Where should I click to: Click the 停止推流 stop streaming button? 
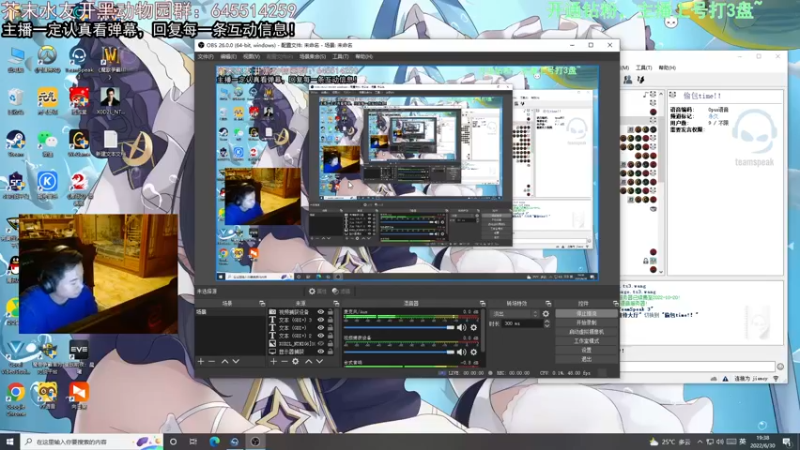(586, 313)
